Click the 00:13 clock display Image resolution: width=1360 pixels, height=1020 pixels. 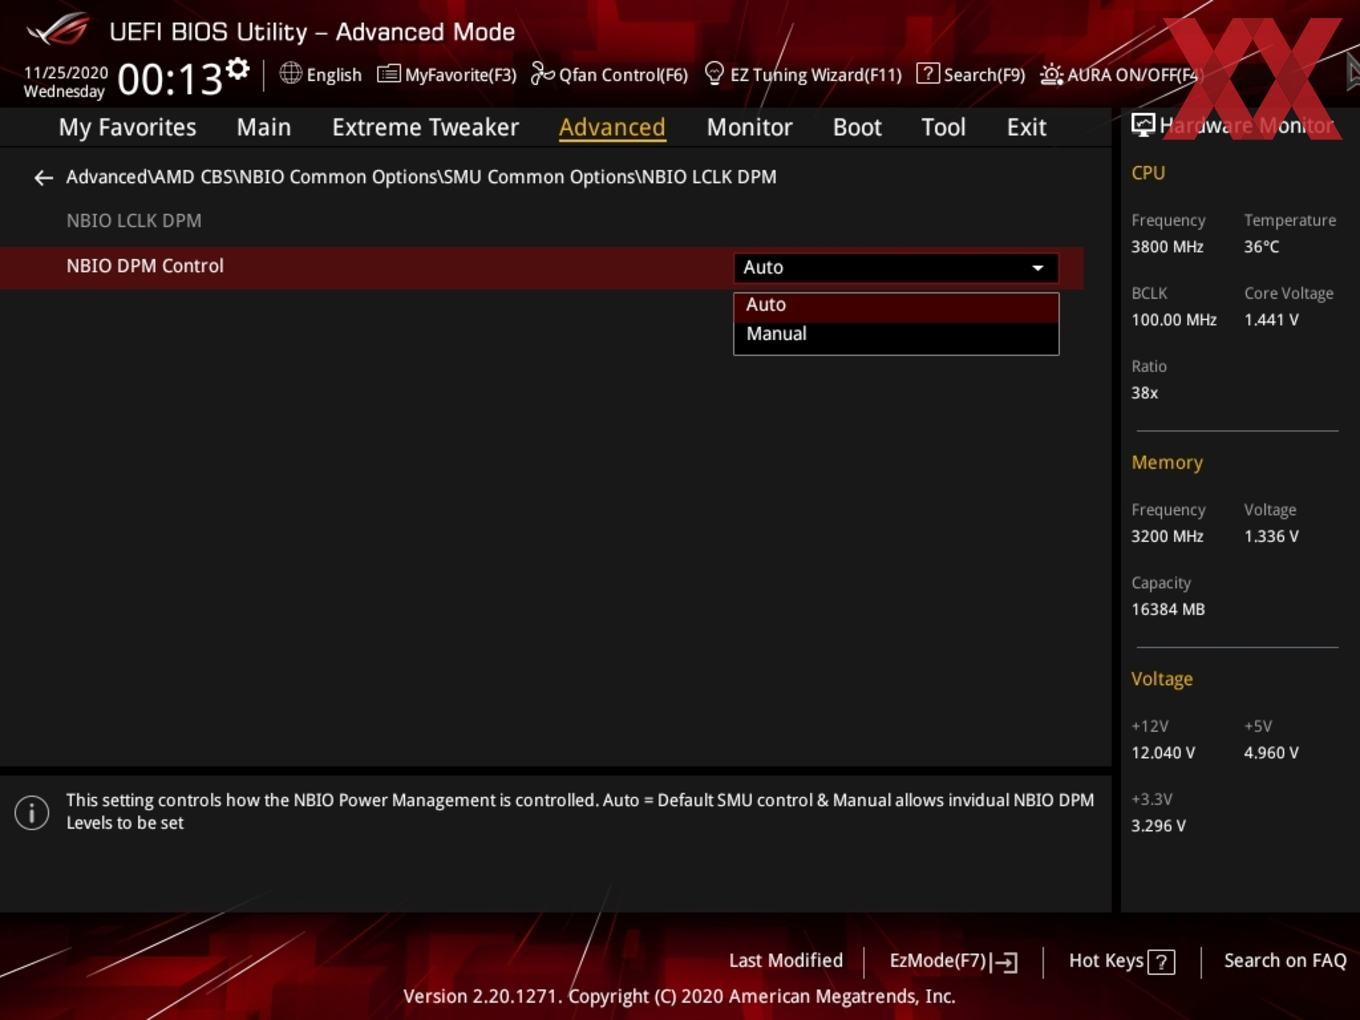170,79
